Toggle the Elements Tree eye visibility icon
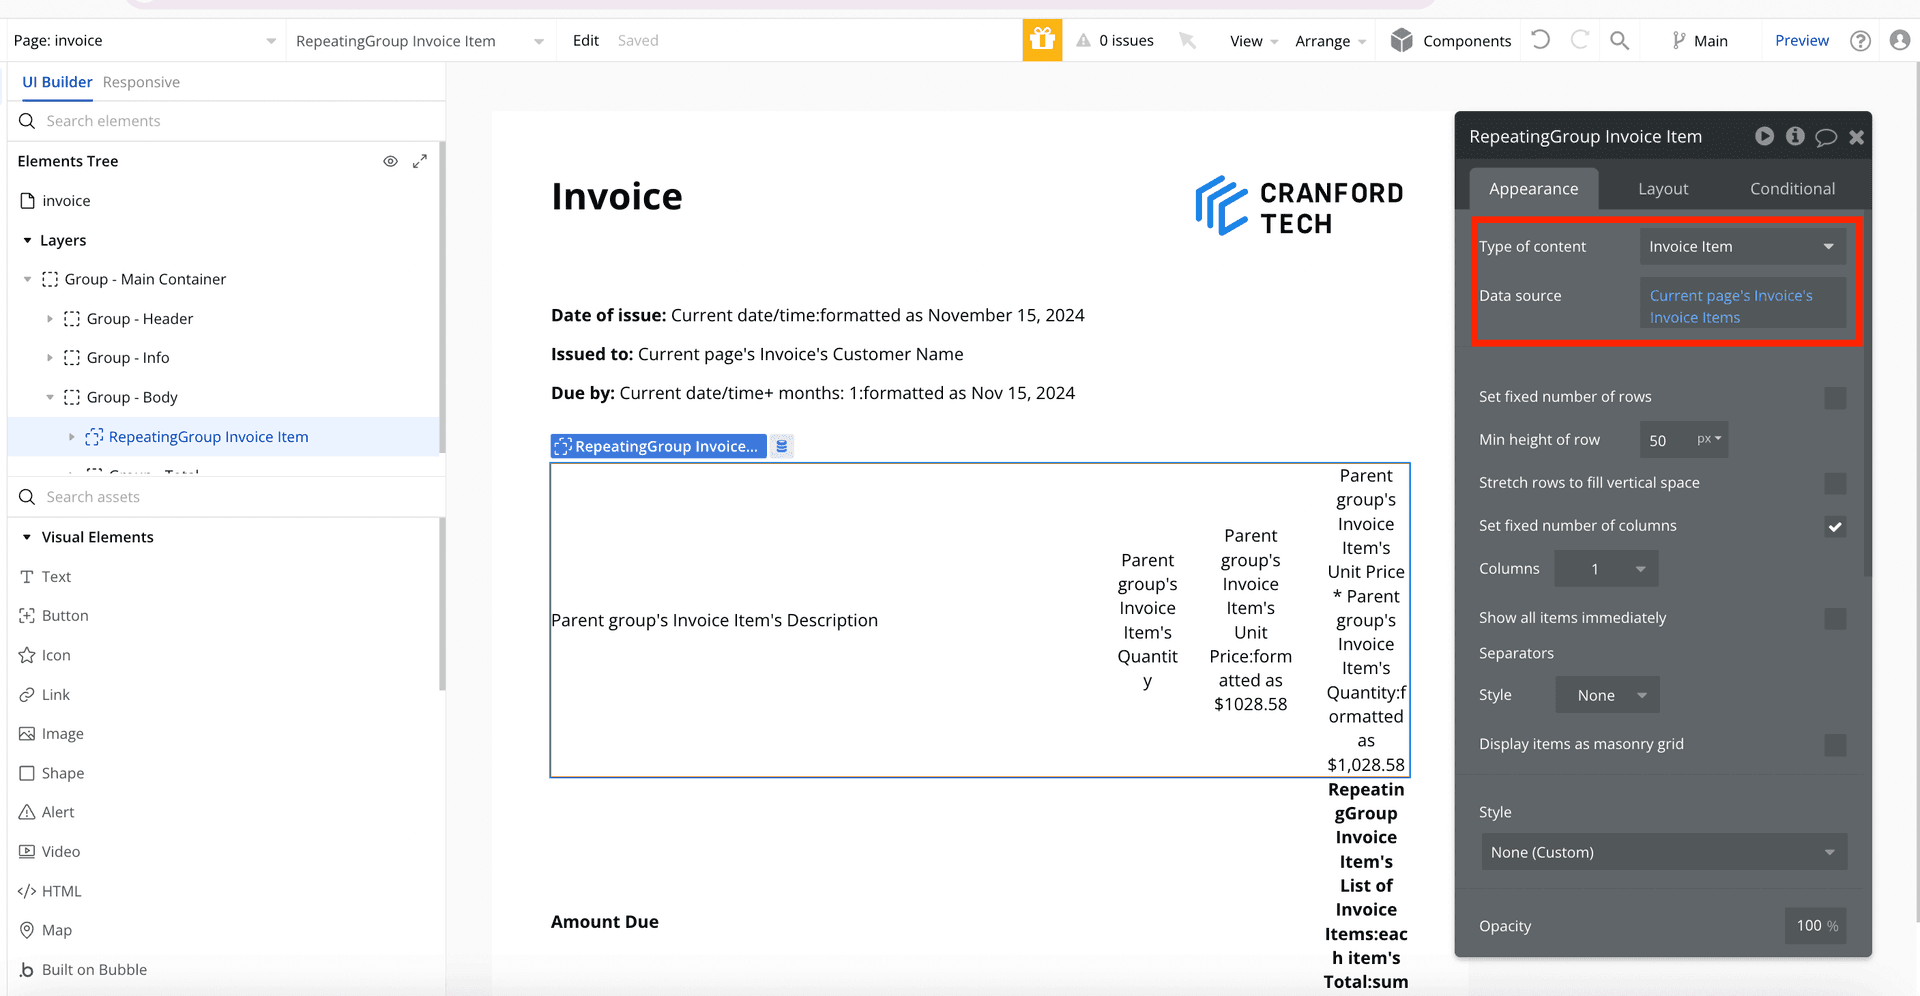Viewport: 1920px width, 996px height. pyautogui.click(x=390, y=161)
